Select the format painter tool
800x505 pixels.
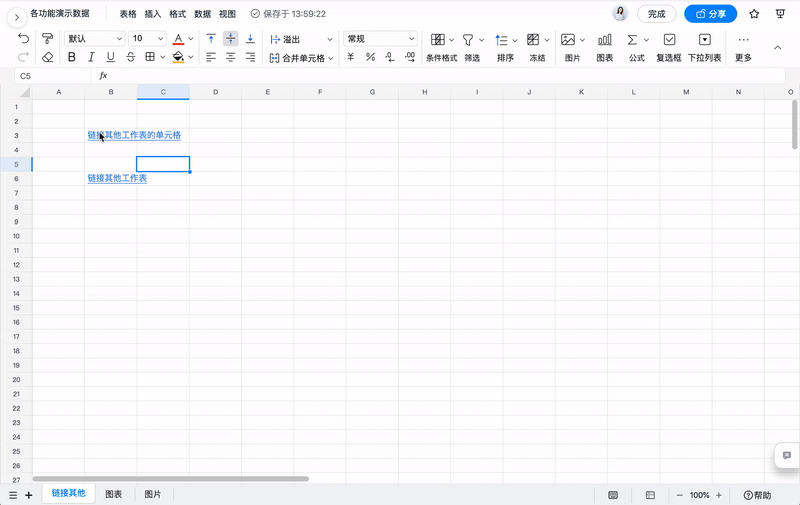(48, 39)
